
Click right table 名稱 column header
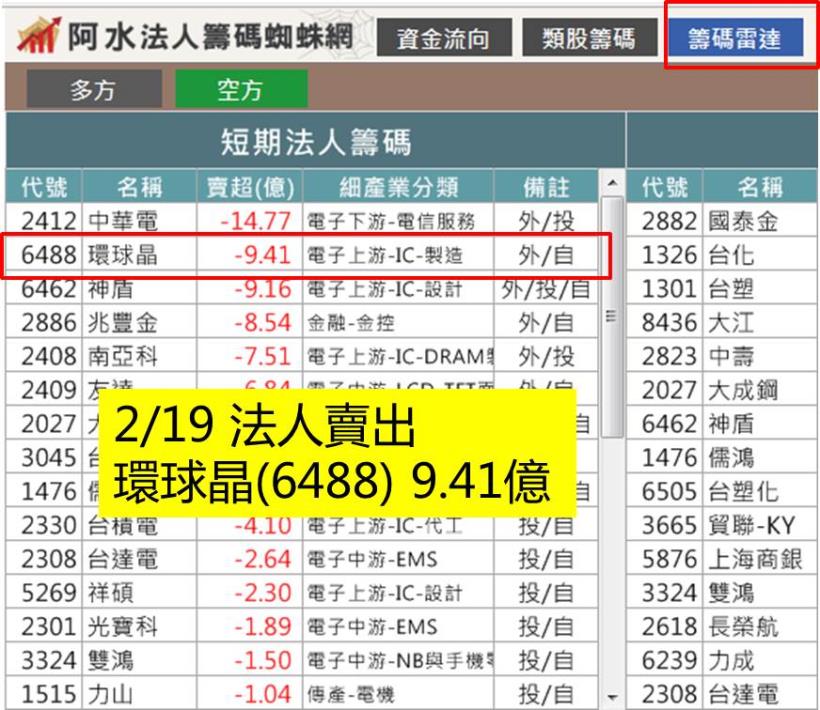tap(760, 187)
